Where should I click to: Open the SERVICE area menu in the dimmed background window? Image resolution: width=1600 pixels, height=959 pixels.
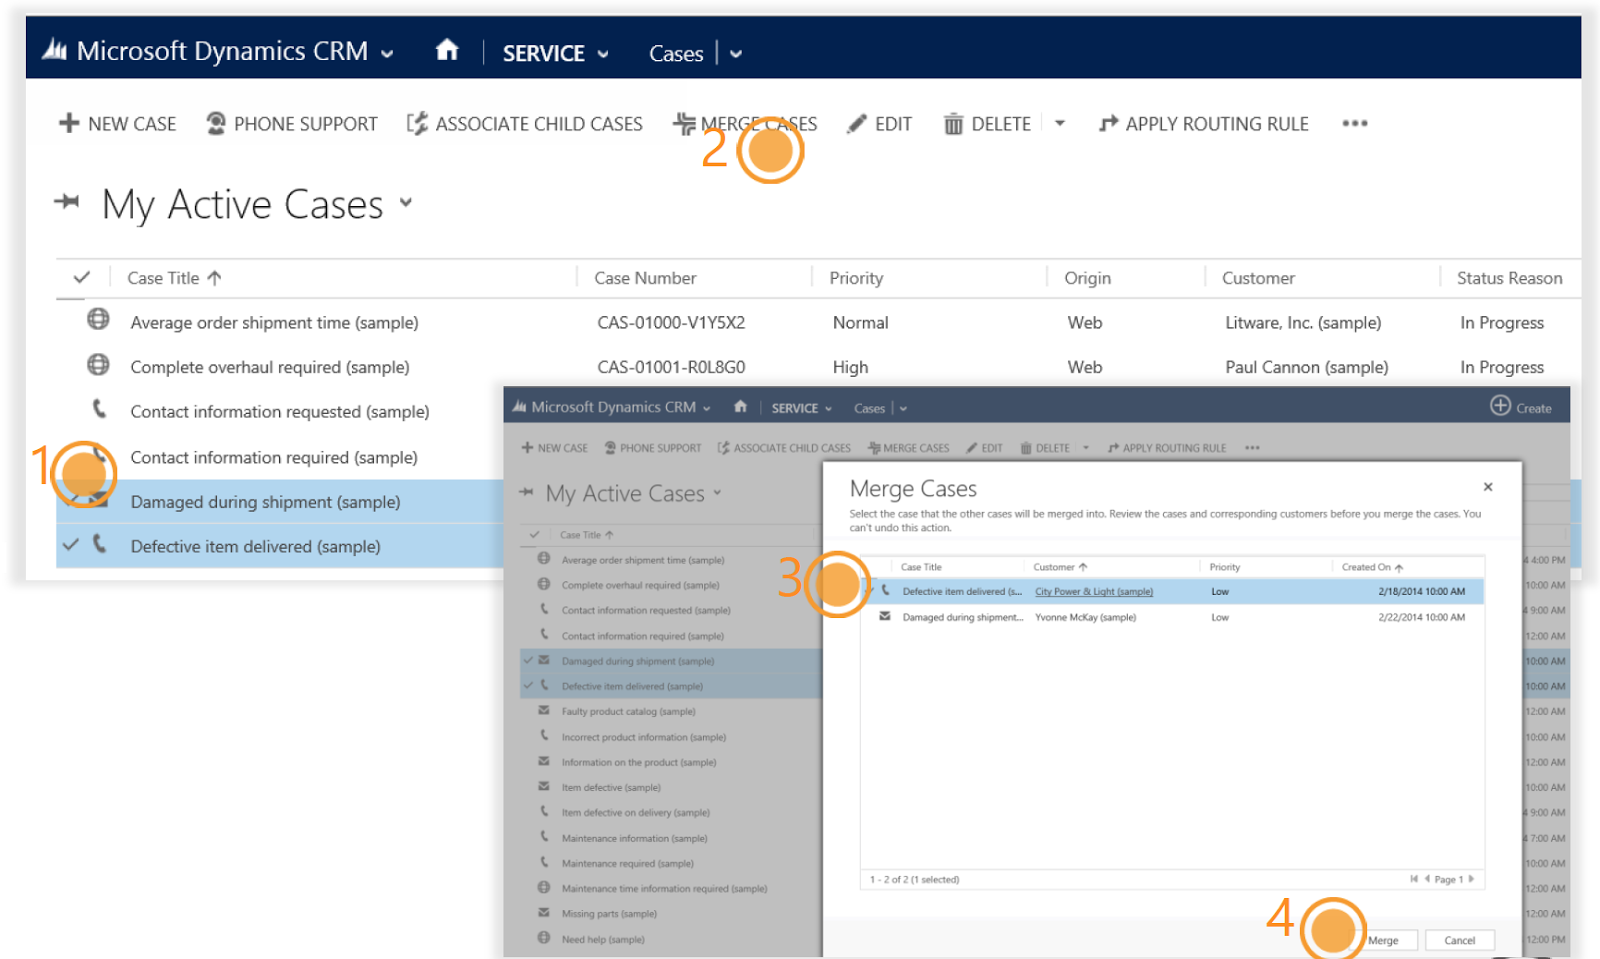801,408
